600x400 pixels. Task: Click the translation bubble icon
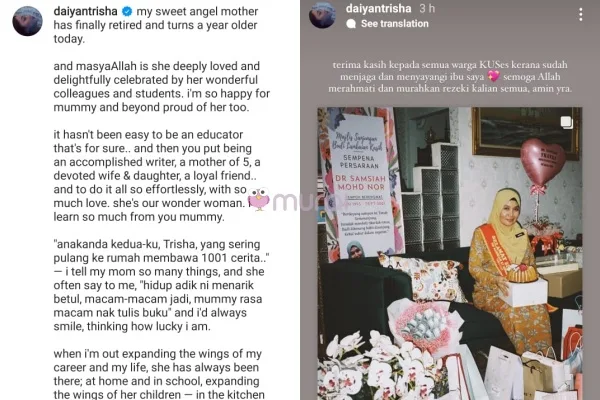pyautogui.click(x=351, y=24)
